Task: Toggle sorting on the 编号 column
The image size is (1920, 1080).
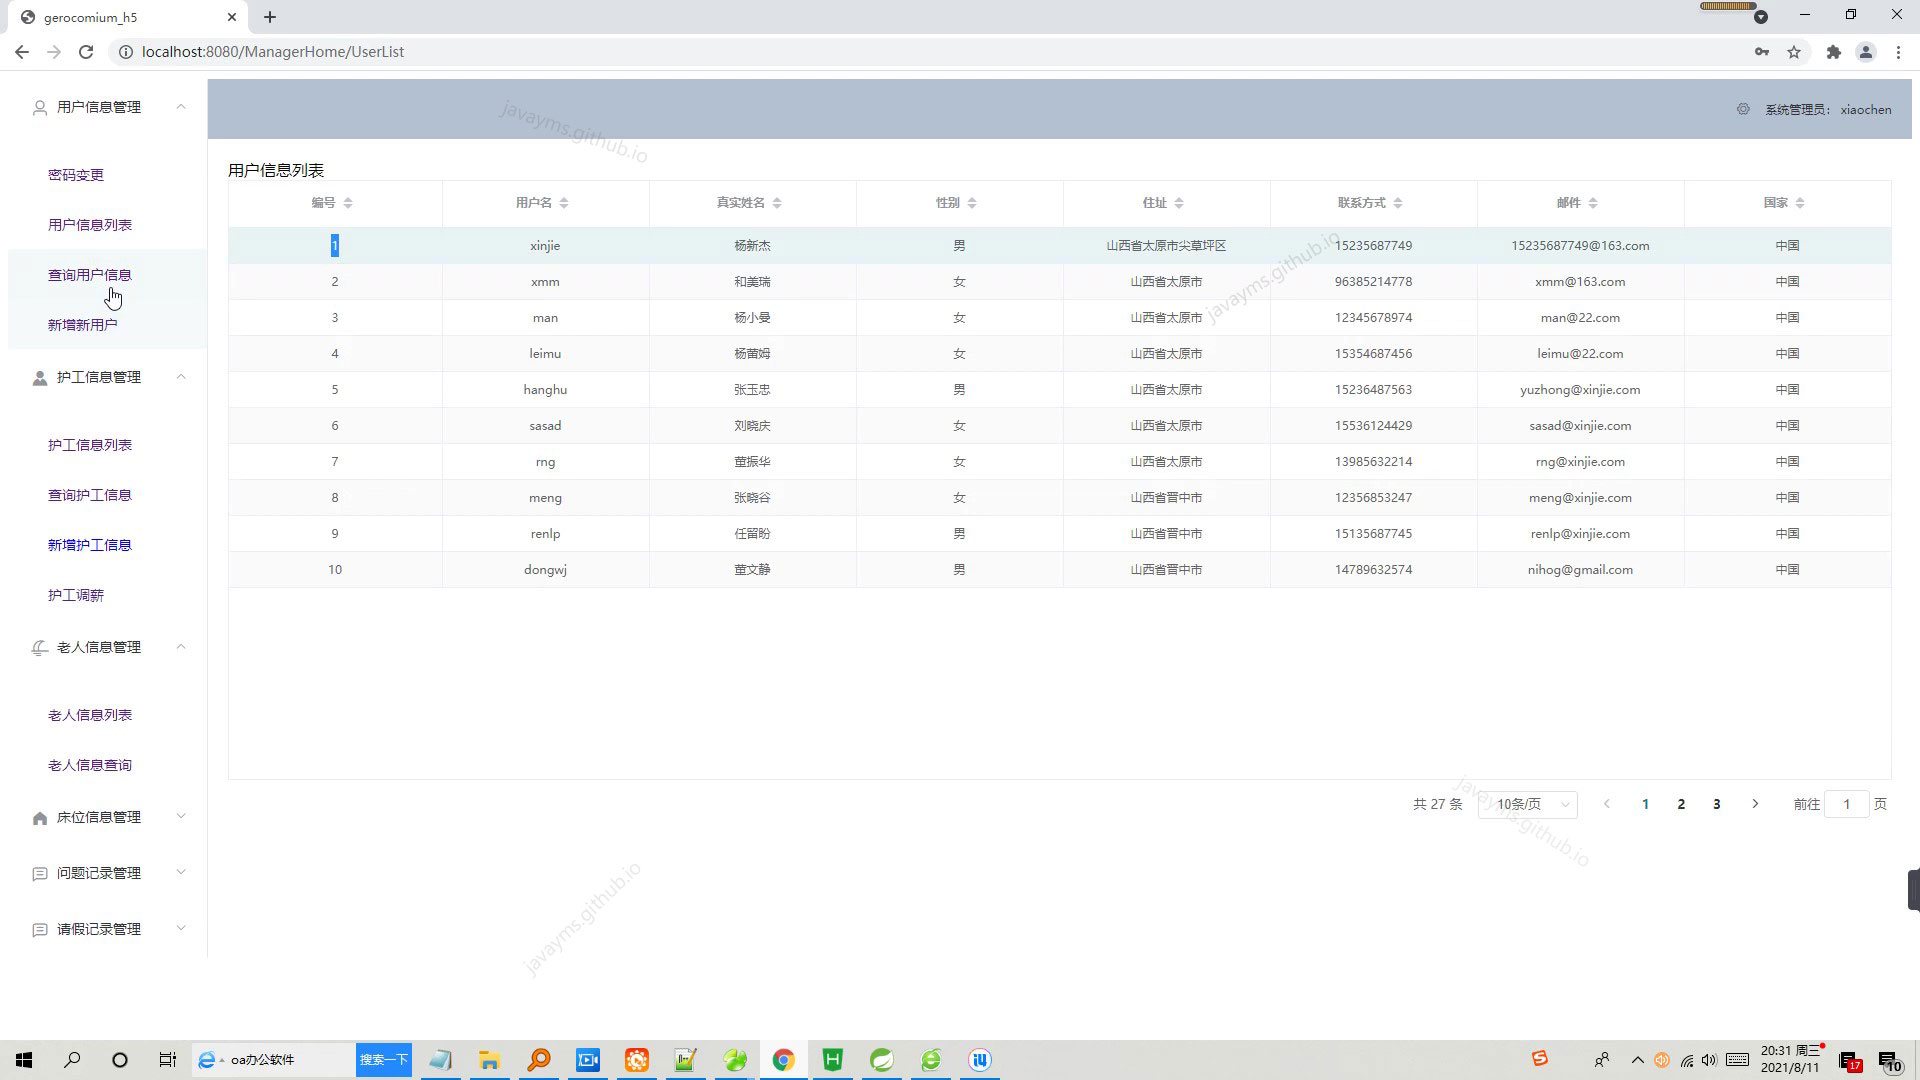Action: pos(347,202)
